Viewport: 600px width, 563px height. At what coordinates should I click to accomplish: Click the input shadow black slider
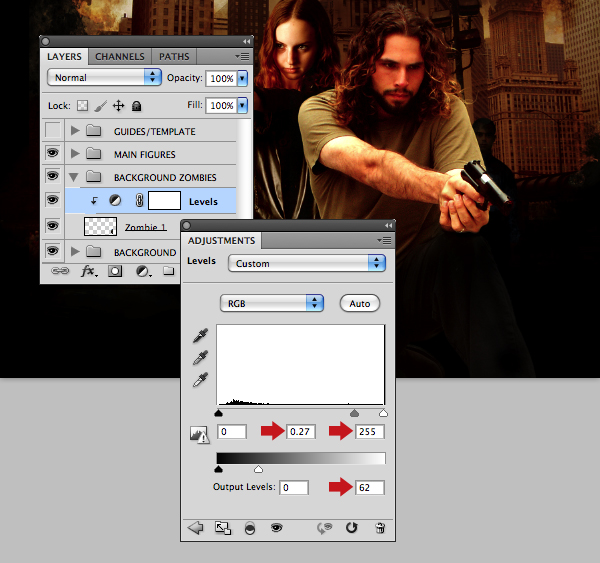(x=218, y=413)
